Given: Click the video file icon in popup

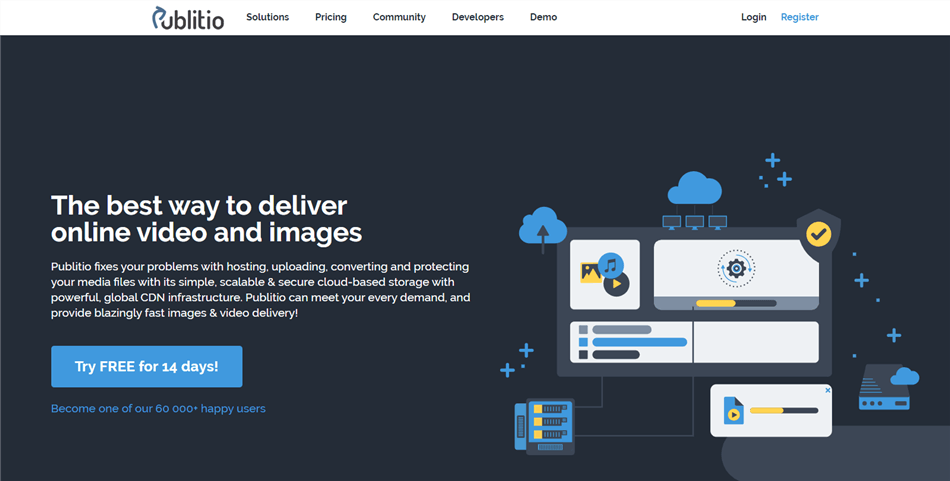Looking at the screenshot, I should [x=734, y=410].
